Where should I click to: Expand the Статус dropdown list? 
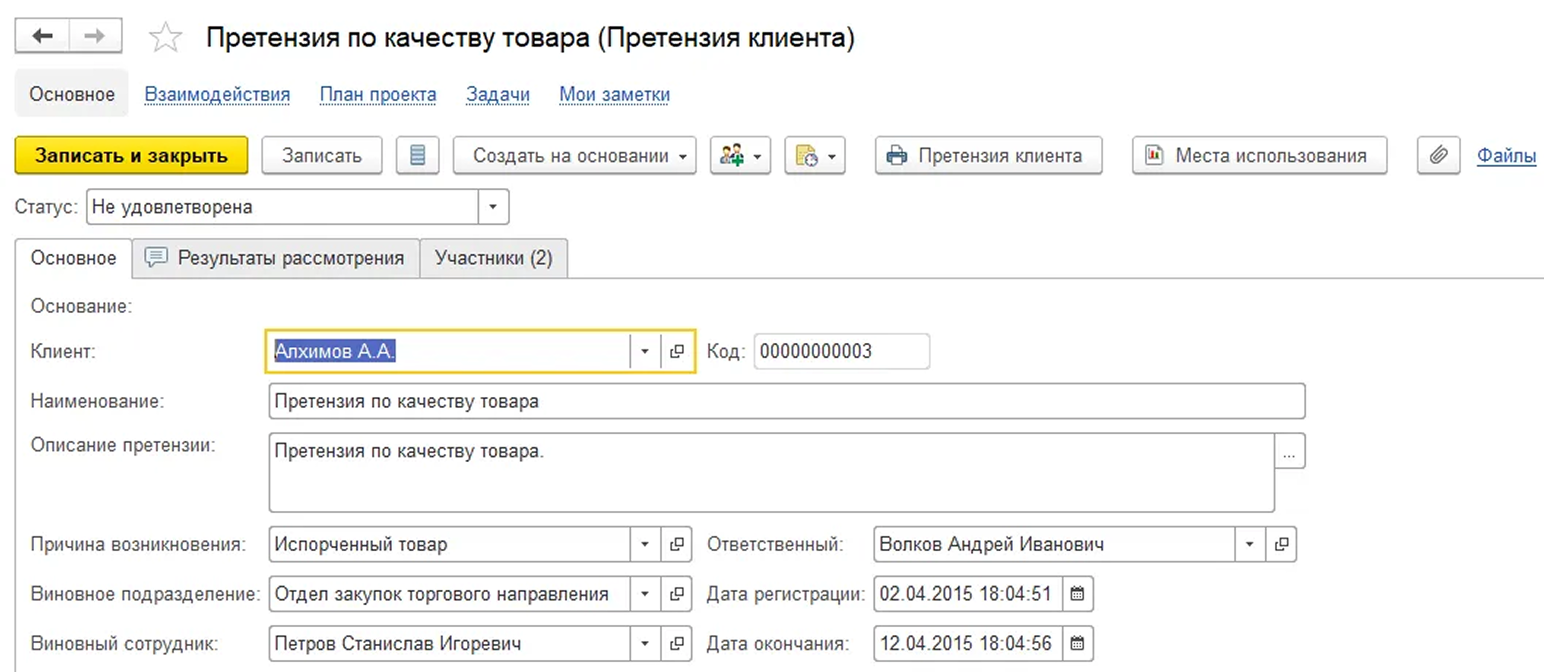pos(492,208)
